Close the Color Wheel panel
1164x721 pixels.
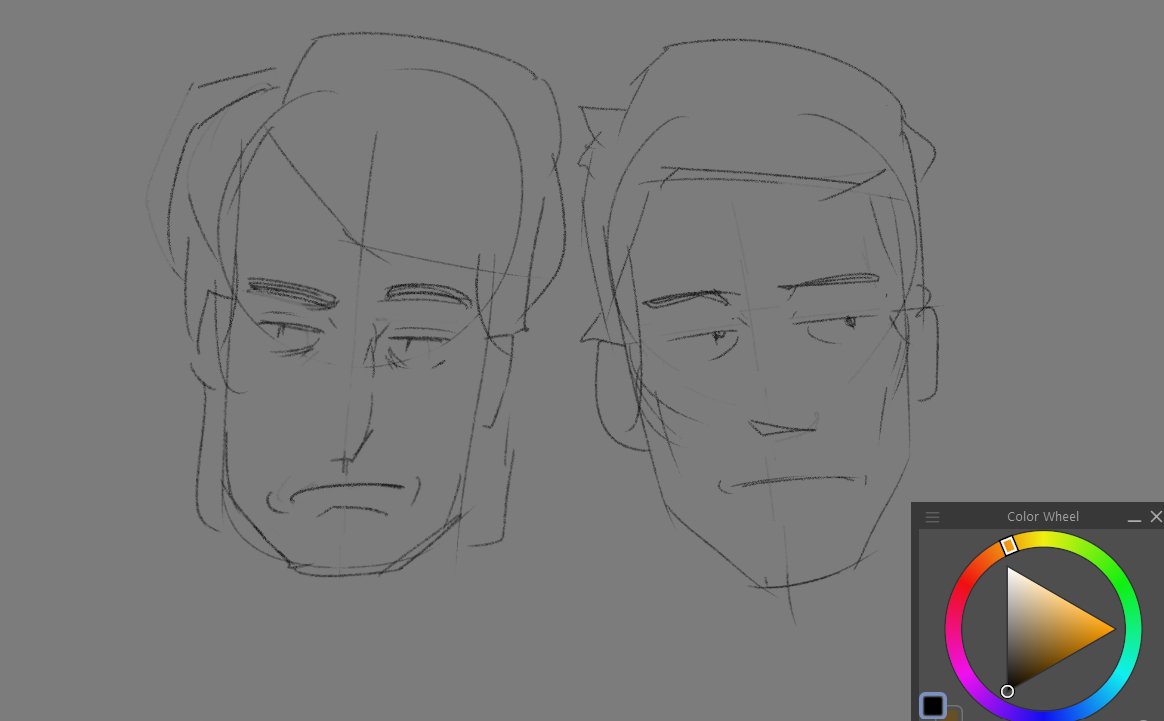click(1156, 516)
